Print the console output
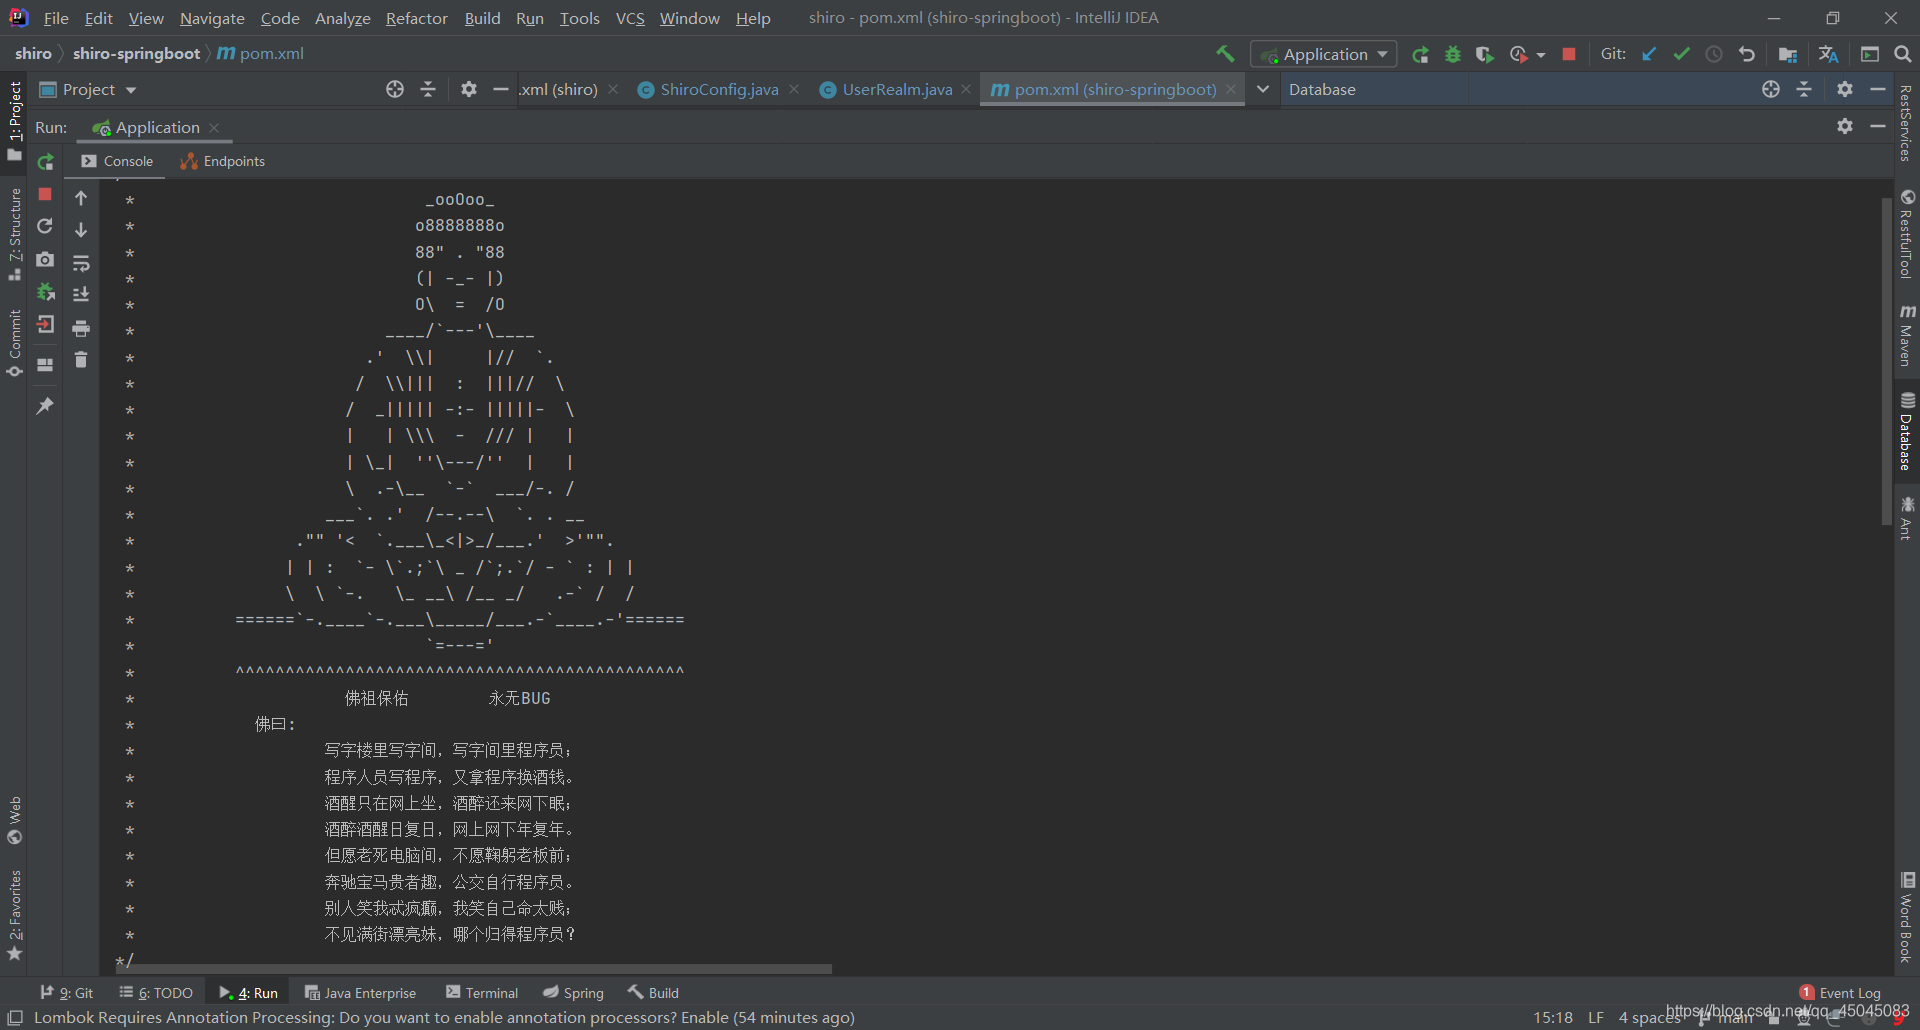The image size is (1920, 1030). coord(81,328)
